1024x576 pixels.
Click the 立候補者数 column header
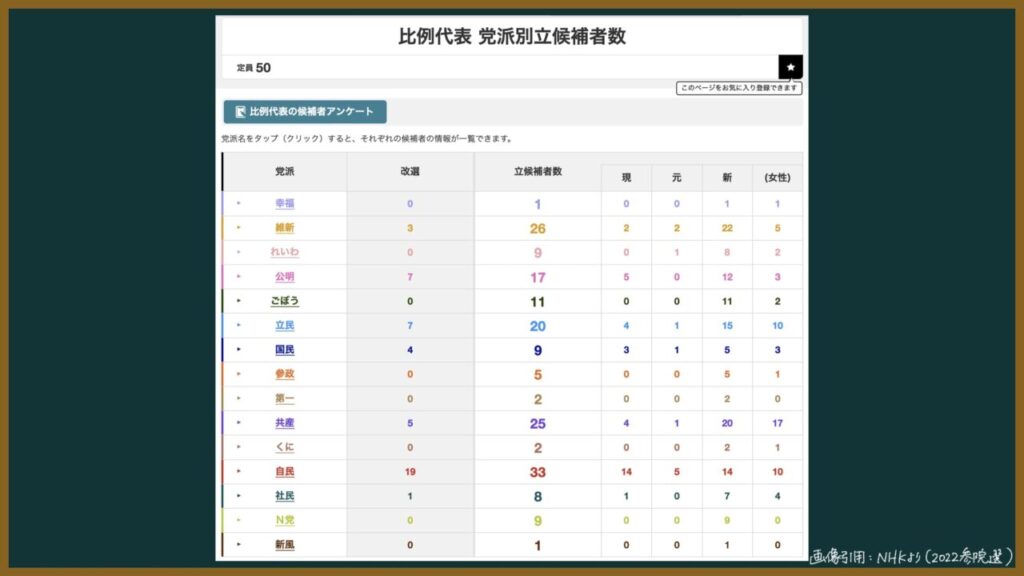pos(538,172)
